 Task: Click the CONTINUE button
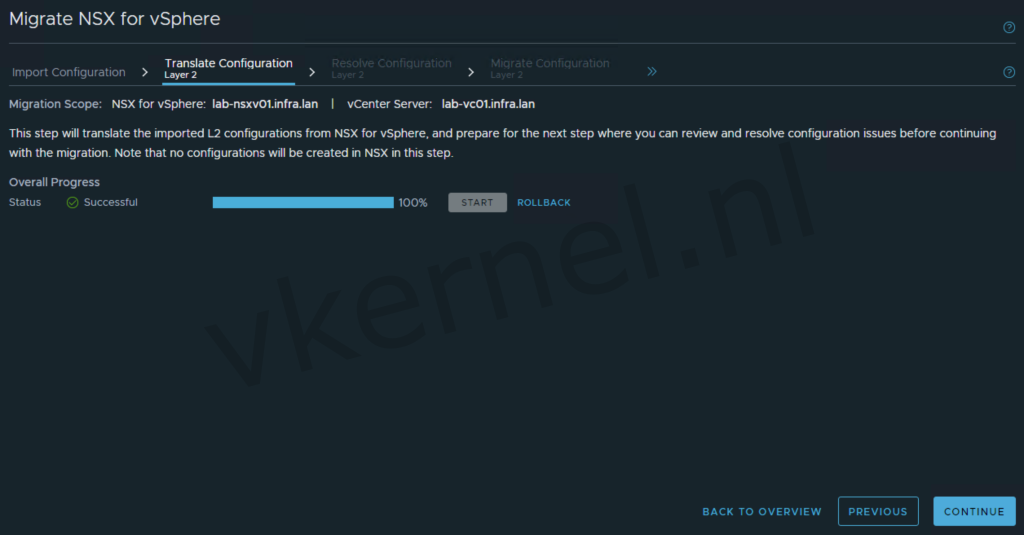(x=974, y=511)
